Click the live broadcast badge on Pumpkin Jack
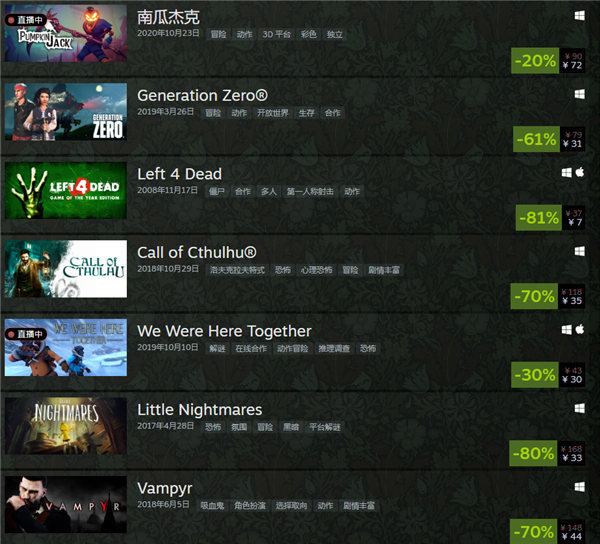600x544 pixels. coord(26,20)
